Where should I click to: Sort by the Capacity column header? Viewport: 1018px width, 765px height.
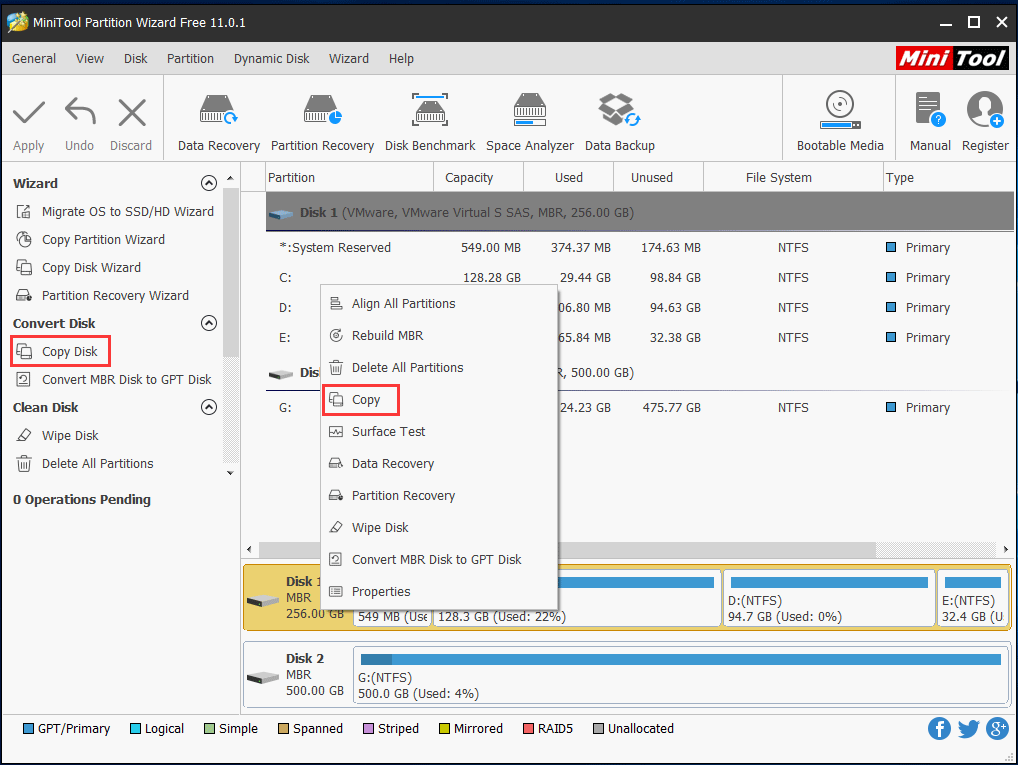point(478,177)
